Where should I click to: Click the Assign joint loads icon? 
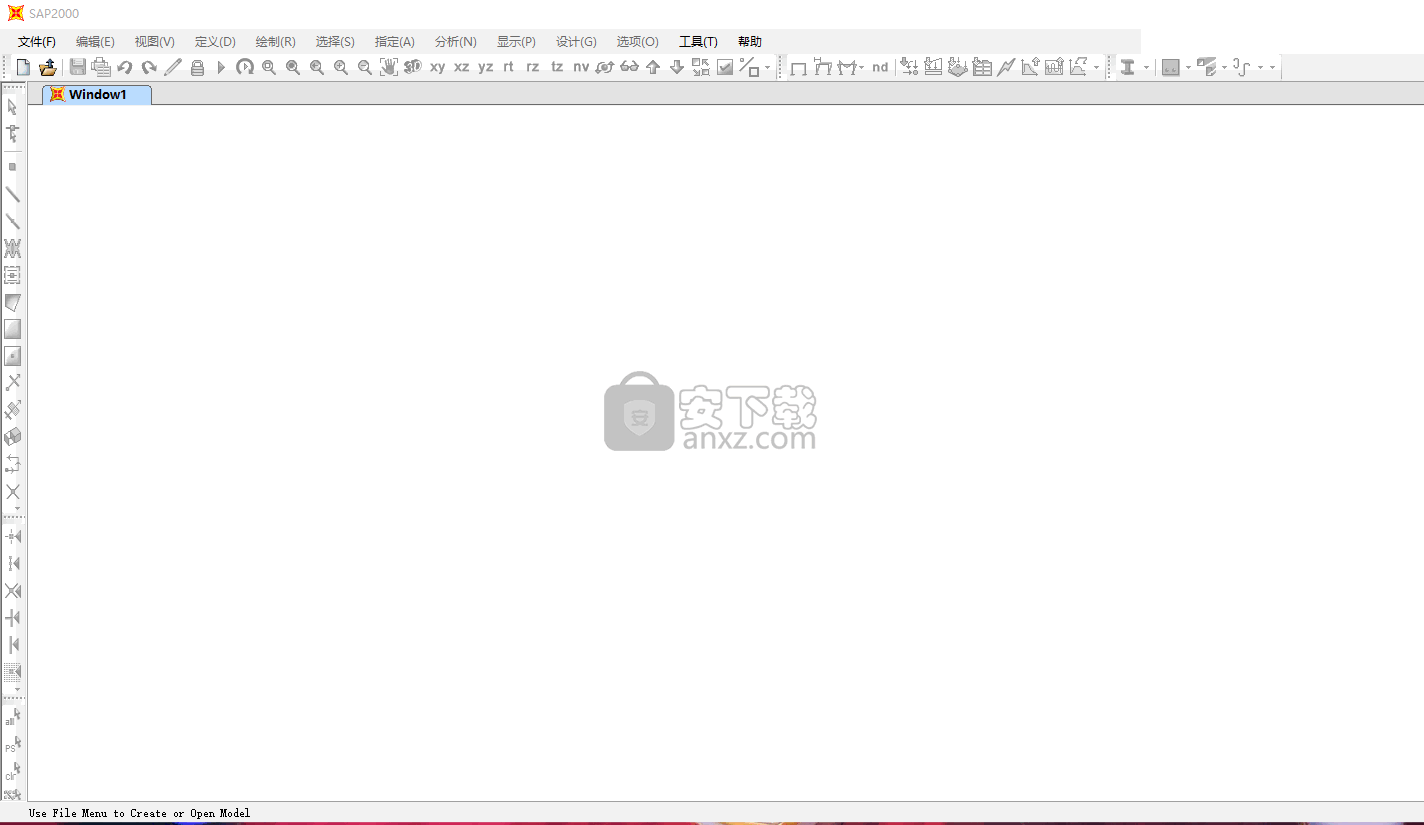coord(909,67)
